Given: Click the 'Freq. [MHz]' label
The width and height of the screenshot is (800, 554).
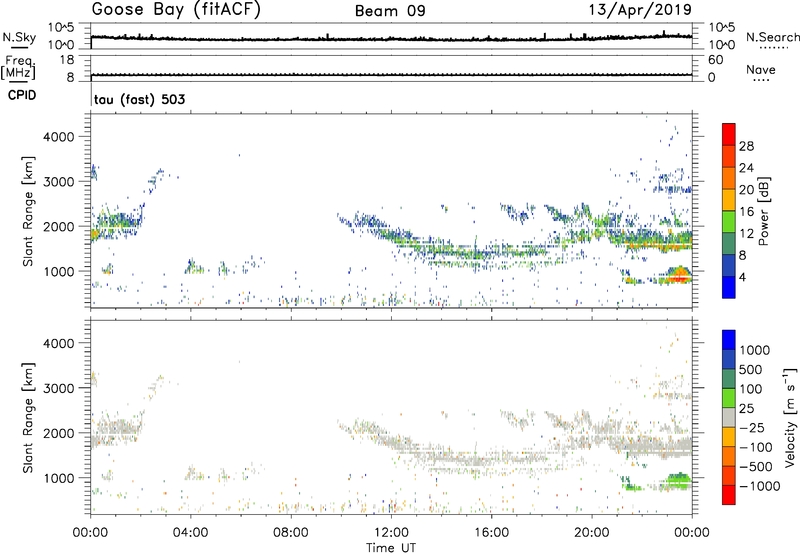Looking at the screenshot, I should tap(19, 67).
